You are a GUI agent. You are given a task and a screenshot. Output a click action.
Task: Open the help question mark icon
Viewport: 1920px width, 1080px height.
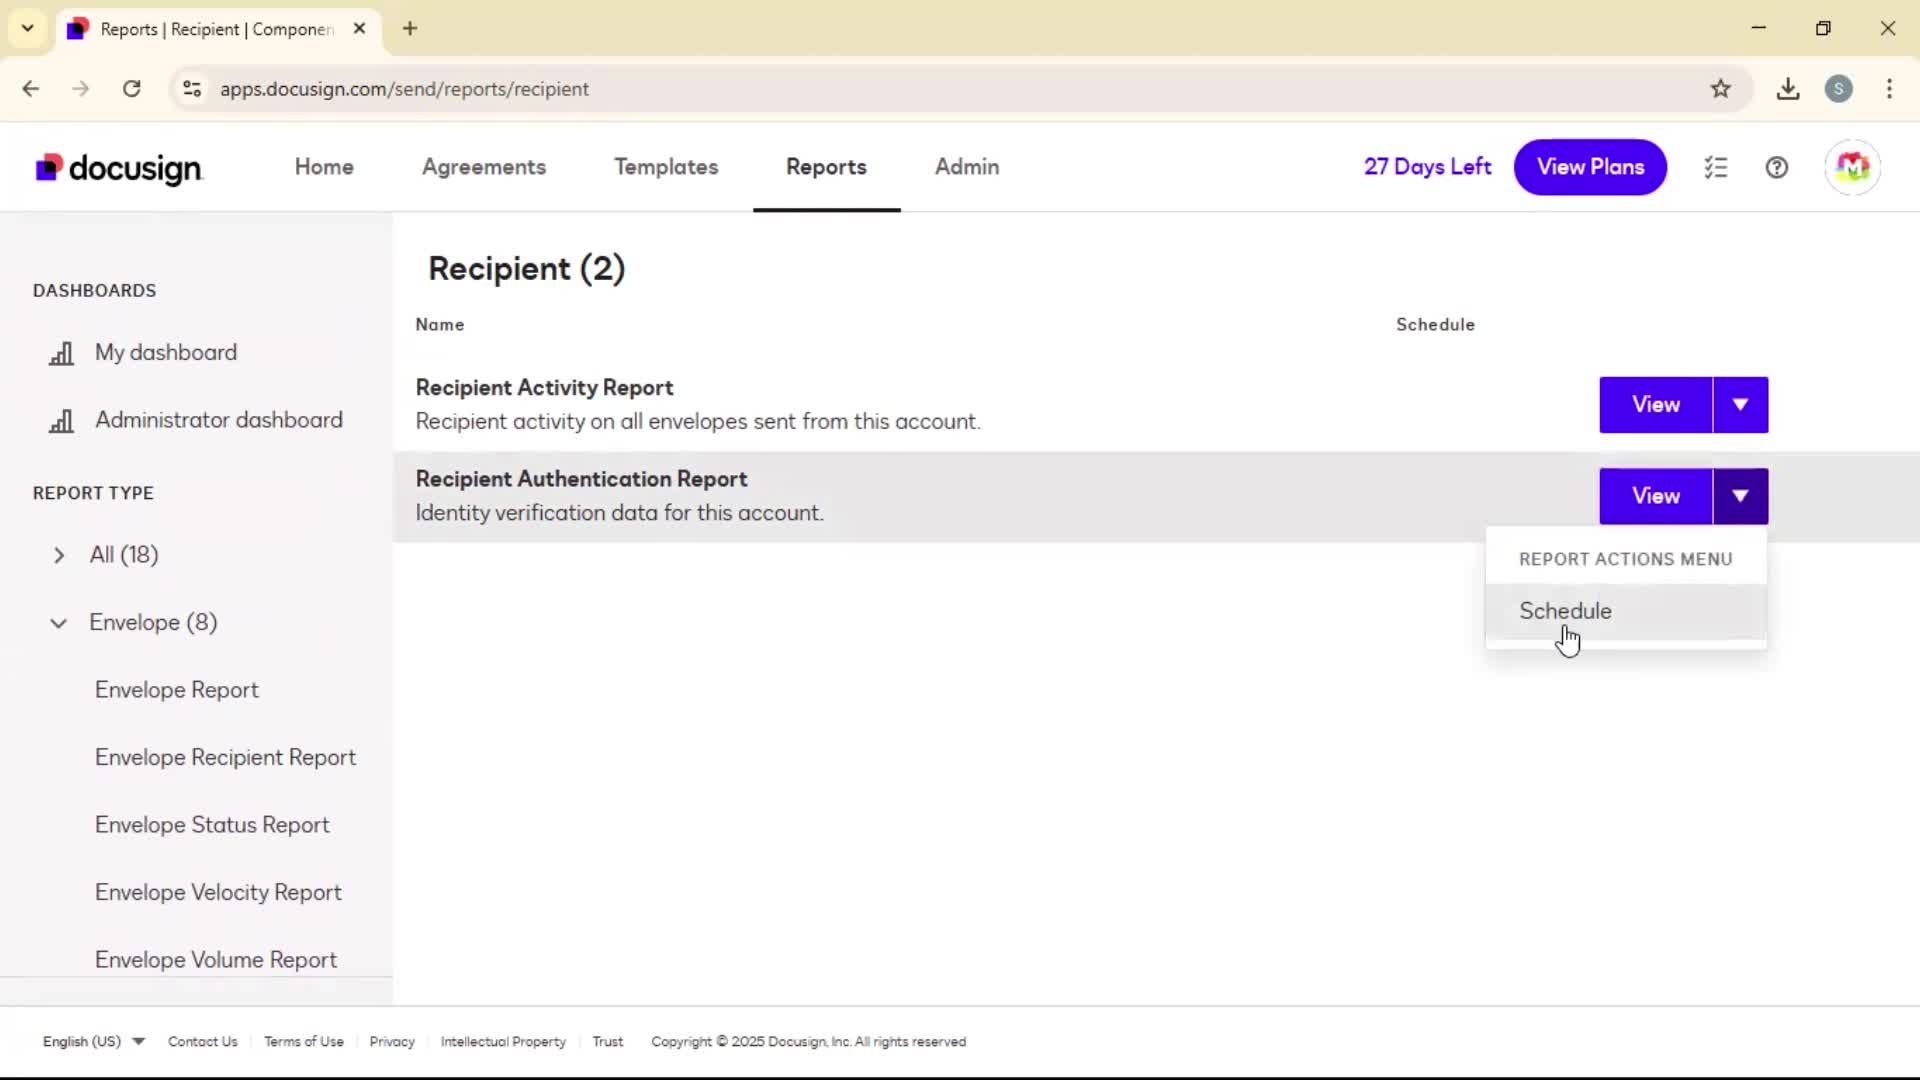click(1777, 168)
